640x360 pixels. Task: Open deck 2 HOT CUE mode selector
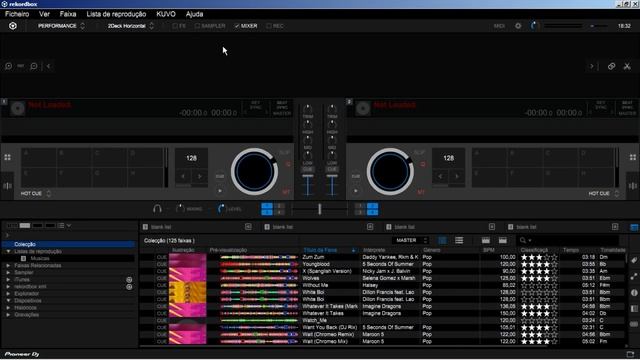(x=604, y=193)
